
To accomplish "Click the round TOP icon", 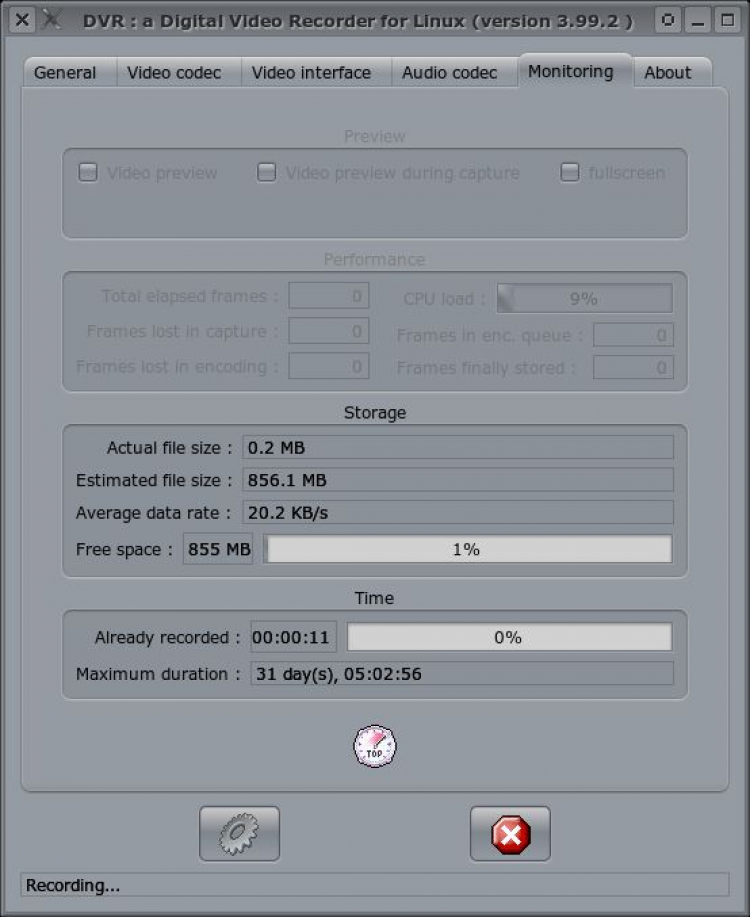I will [x=375, y=746].
